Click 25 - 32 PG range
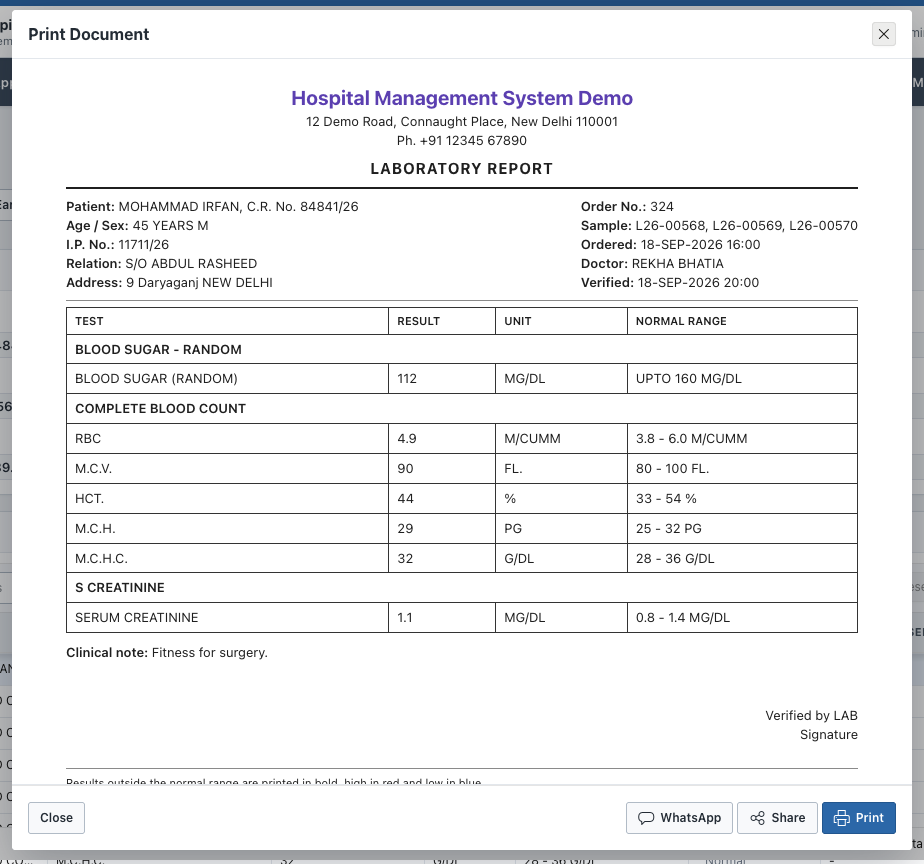This screenshot has width=924, height=864. [742, 529]
